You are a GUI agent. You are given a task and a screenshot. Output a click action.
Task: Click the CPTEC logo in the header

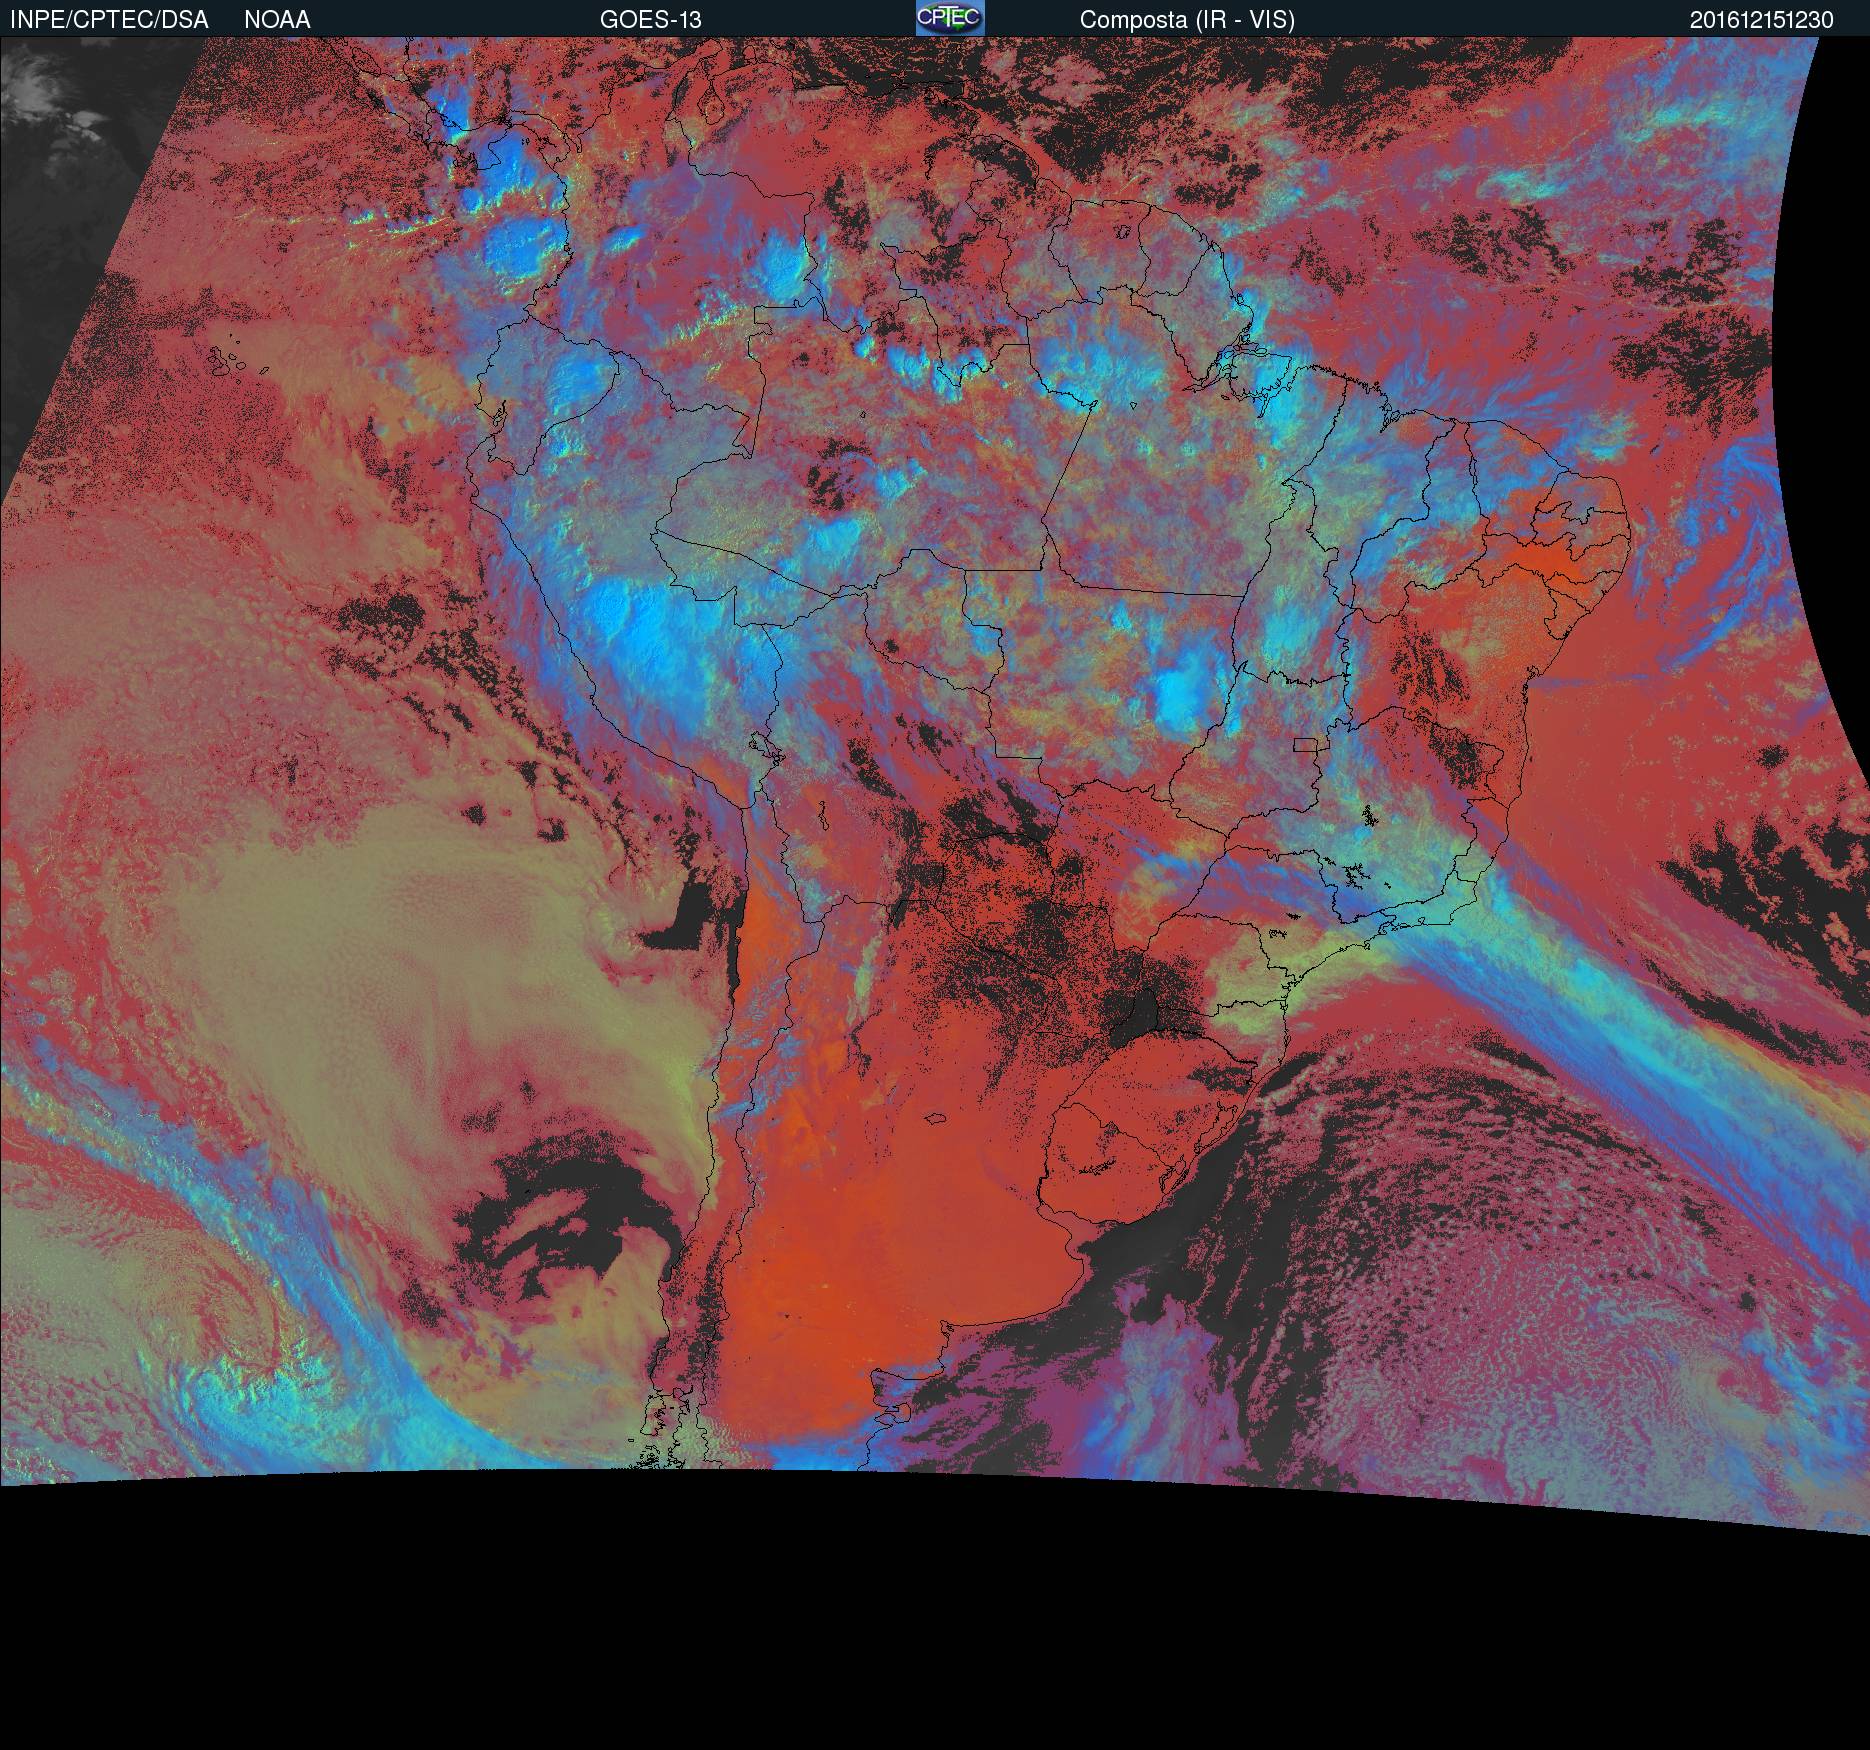(949, 18)
